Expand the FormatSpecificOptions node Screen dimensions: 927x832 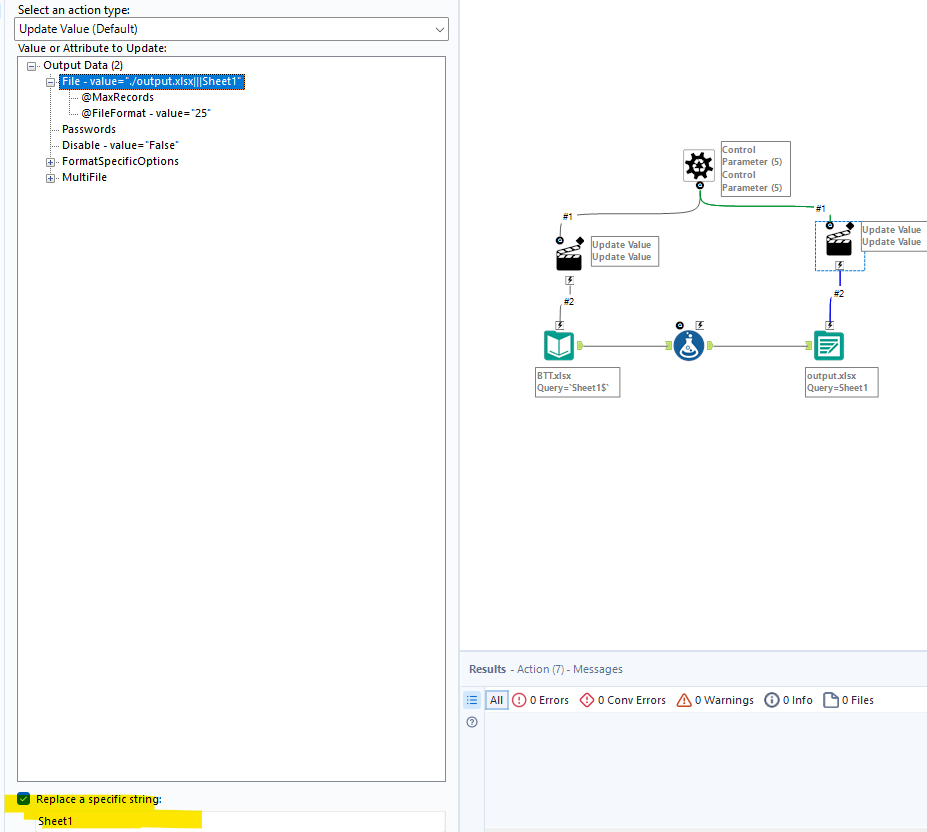(x=51, y=162)
